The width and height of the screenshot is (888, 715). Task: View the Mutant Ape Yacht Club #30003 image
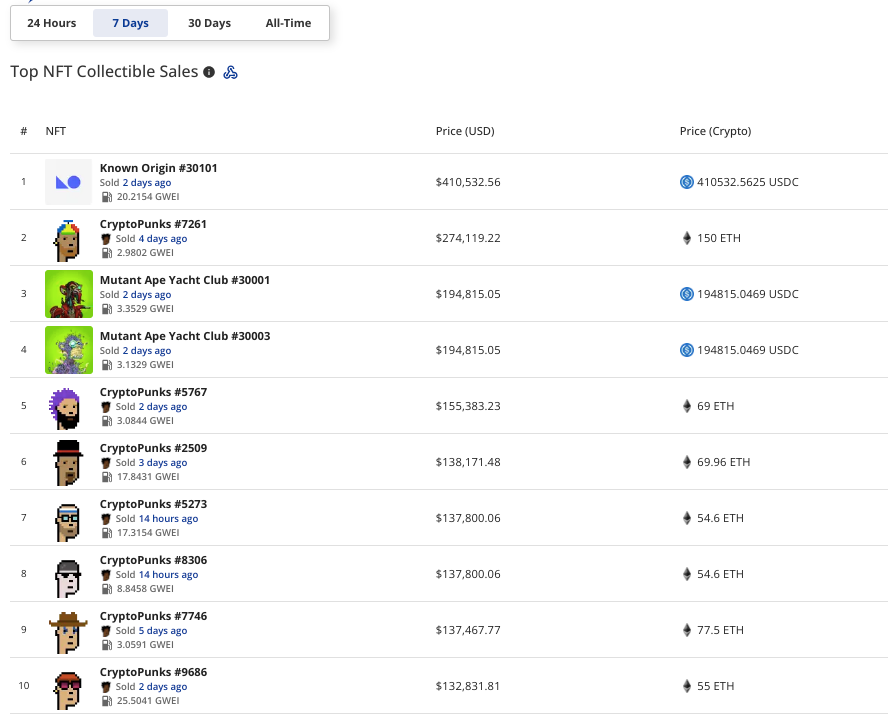69,350
